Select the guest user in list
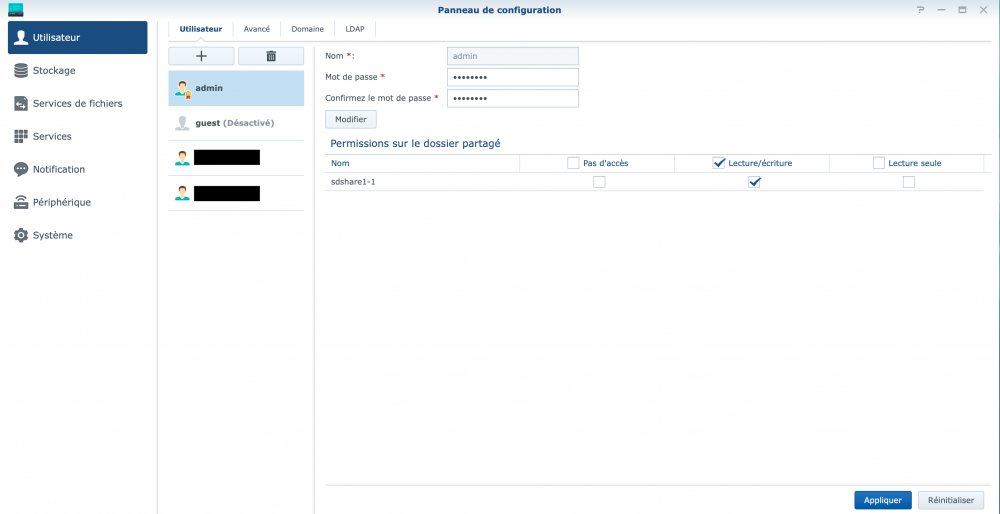 click(235, 123)
